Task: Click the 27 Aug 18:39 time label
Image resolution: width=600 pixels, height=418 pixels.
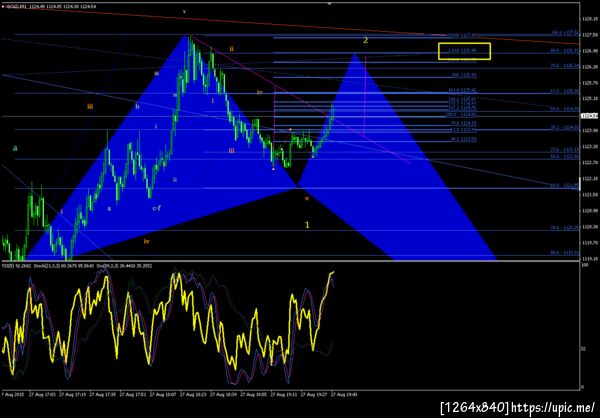Action: [x=225, y=394]
